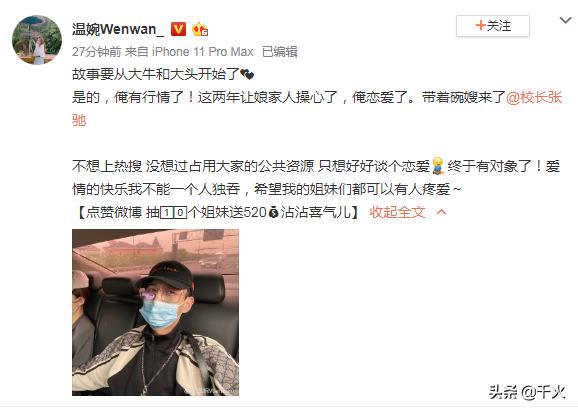
Task: Open the 27分钟前 timestamp link
Action: tap(97, 52)
